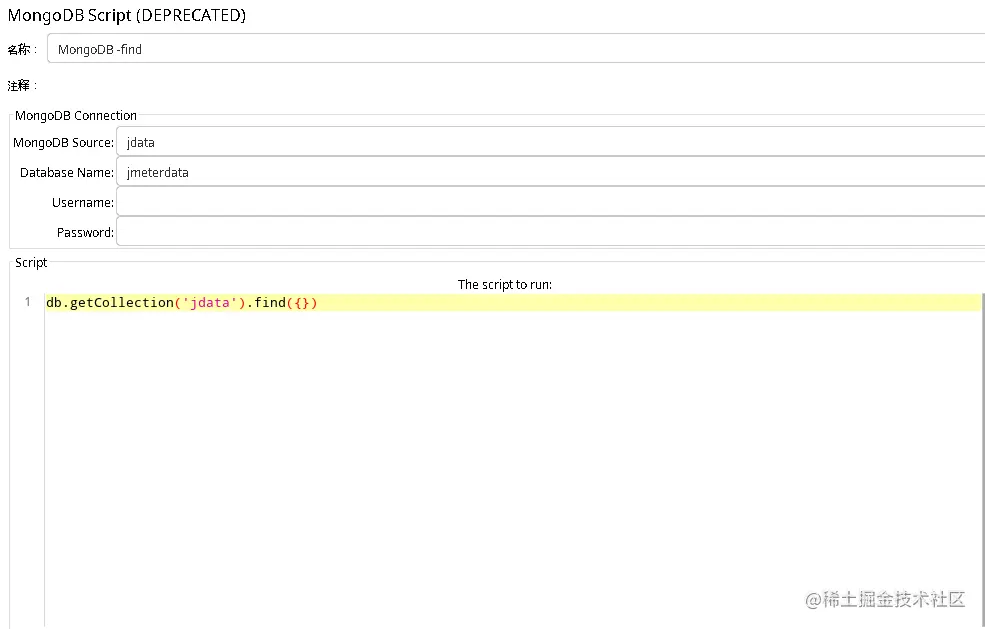Click the Script panel group label
Image resolution: width=985 pixels, height=629 pixels.
pos(30,262)
